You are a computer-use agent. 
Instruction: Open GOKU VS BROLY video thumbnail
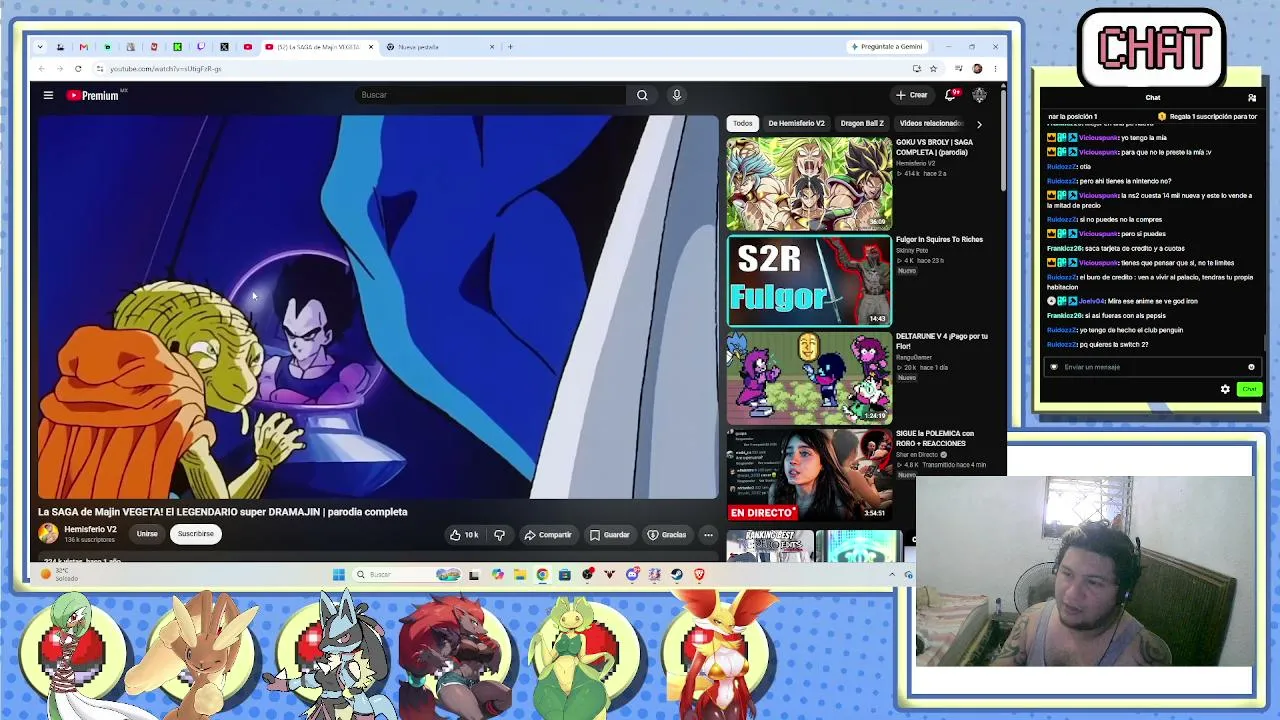[x=809, y=184]
